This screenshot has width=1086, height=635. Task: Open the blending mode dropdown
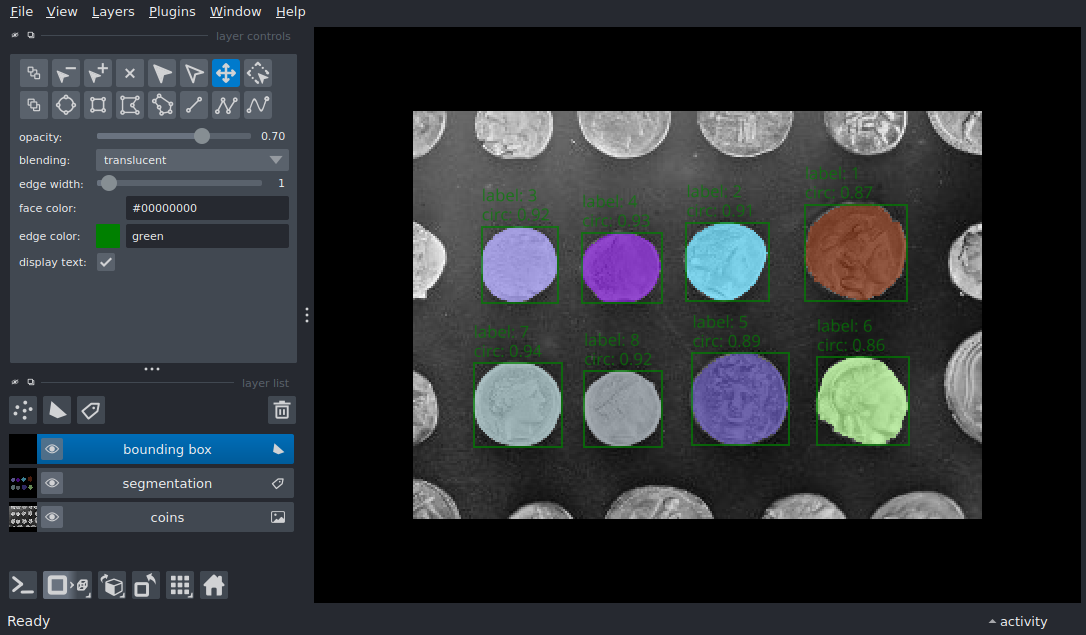(192, 160)
